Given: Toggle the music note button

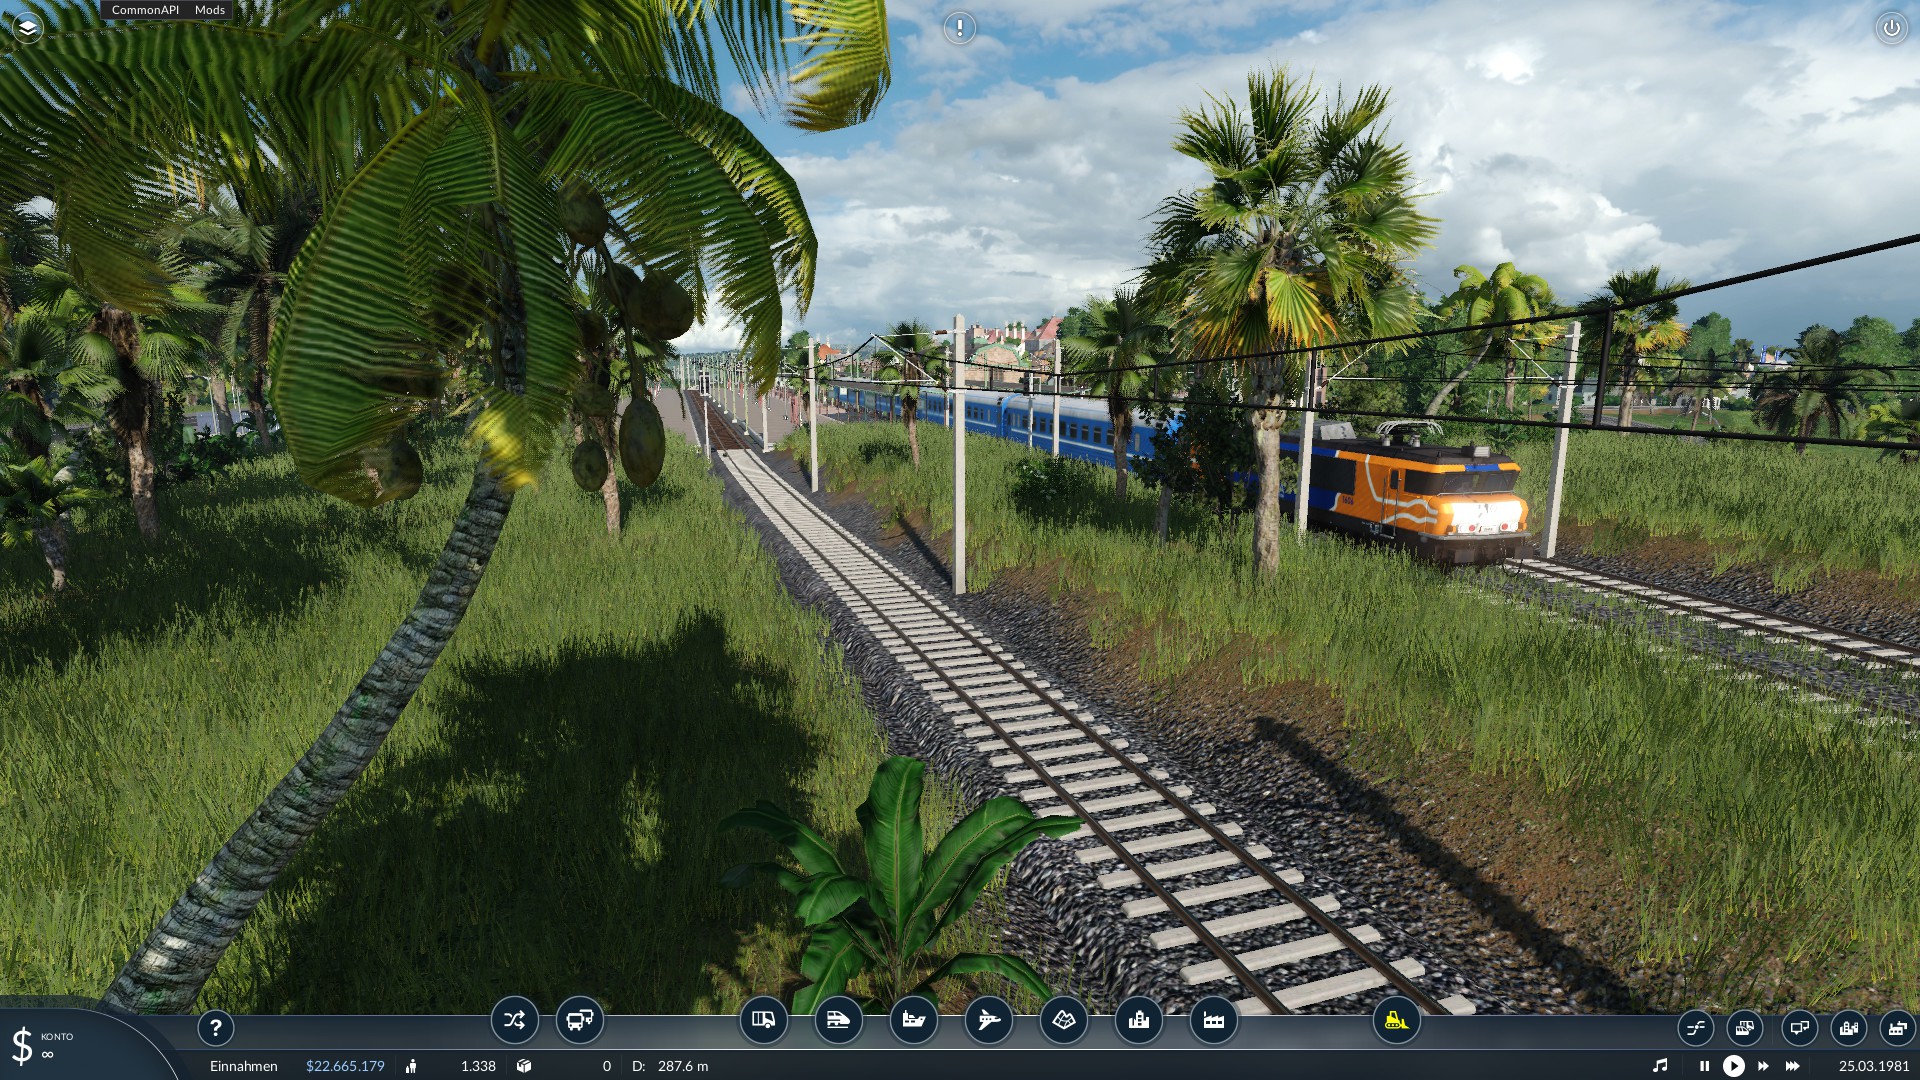Looking at the screenshot, I should point(1660,1066).
